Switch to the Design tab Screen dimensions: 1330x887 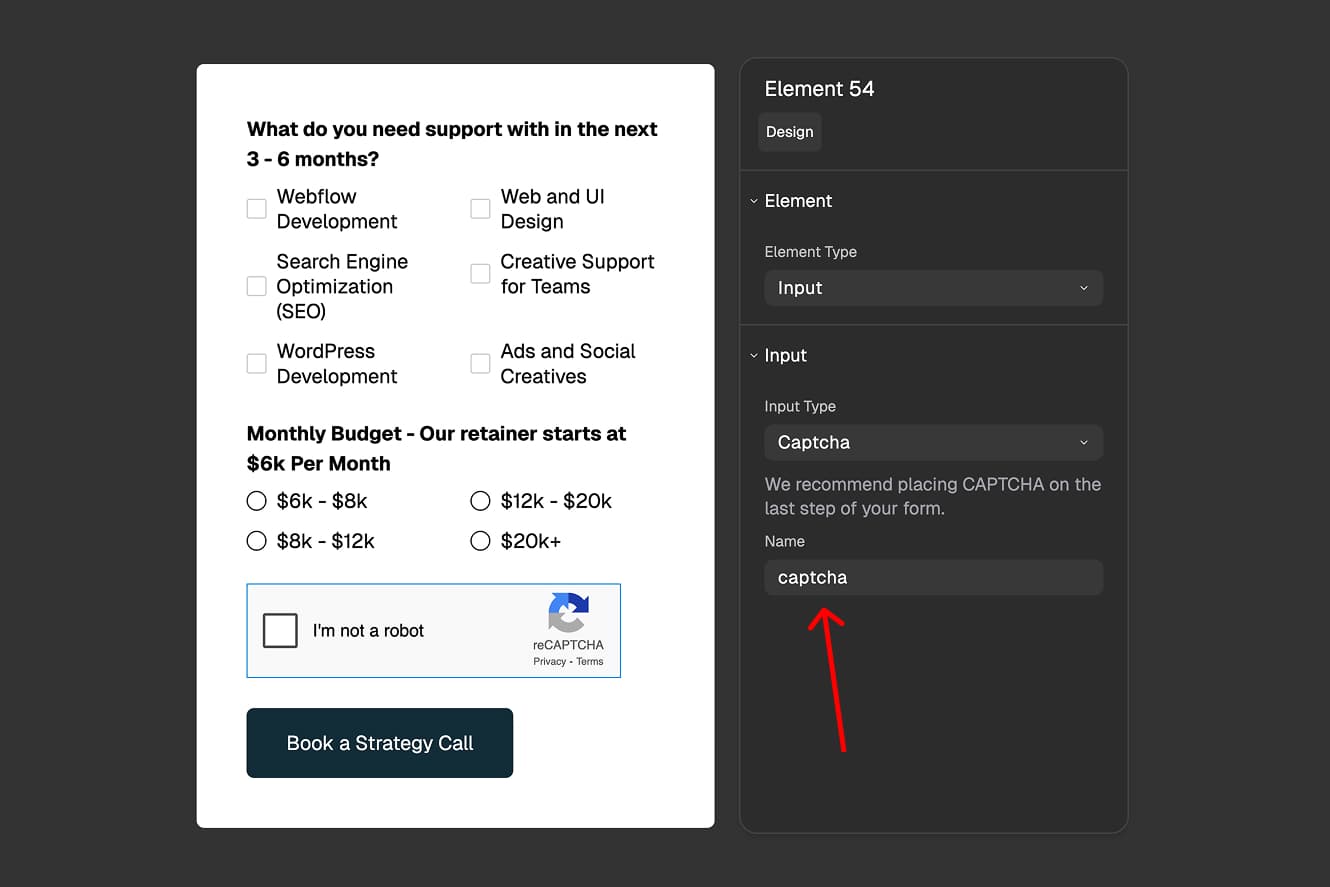pos(789,132)
